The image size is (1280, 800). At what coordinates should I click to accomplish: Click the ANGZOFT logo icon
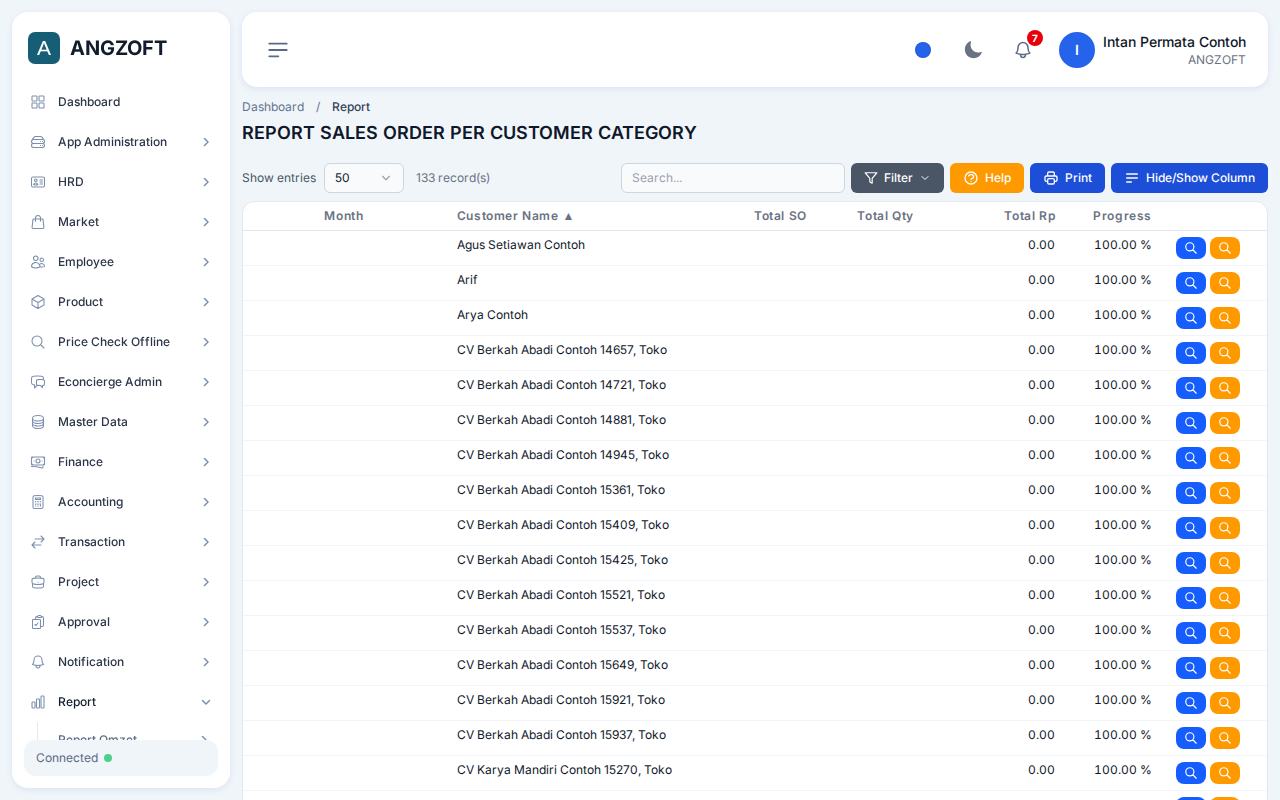[44, 48]
